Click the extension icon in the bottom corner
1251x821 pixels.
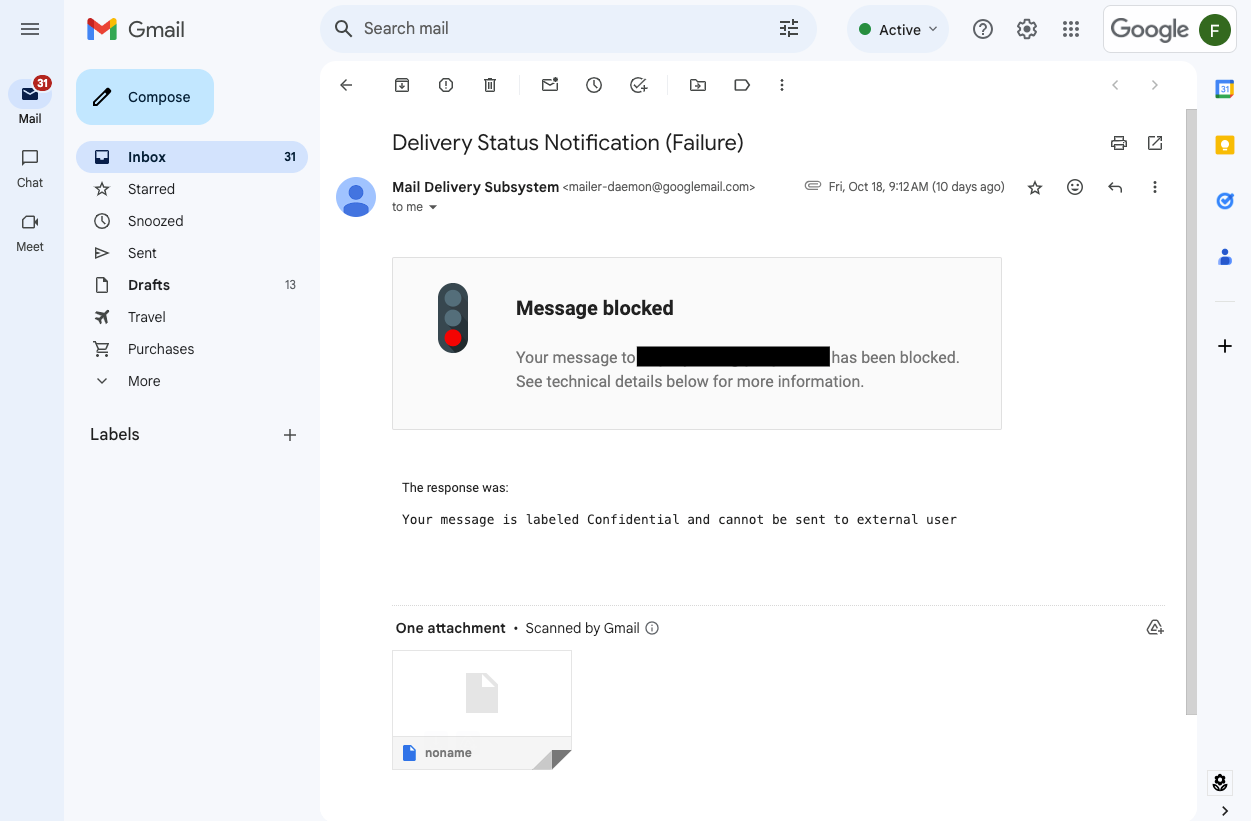pos(1219,782)
